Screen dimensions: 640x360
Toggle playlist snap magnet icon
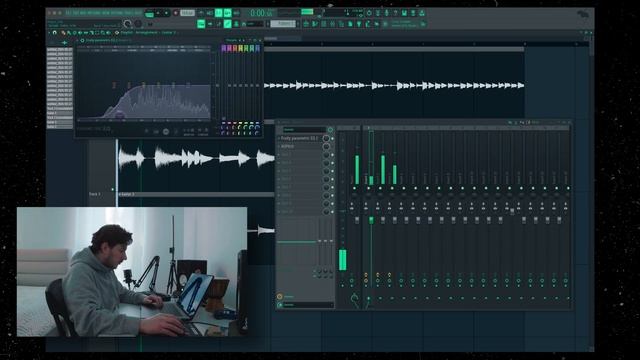[x=54, y=33]
